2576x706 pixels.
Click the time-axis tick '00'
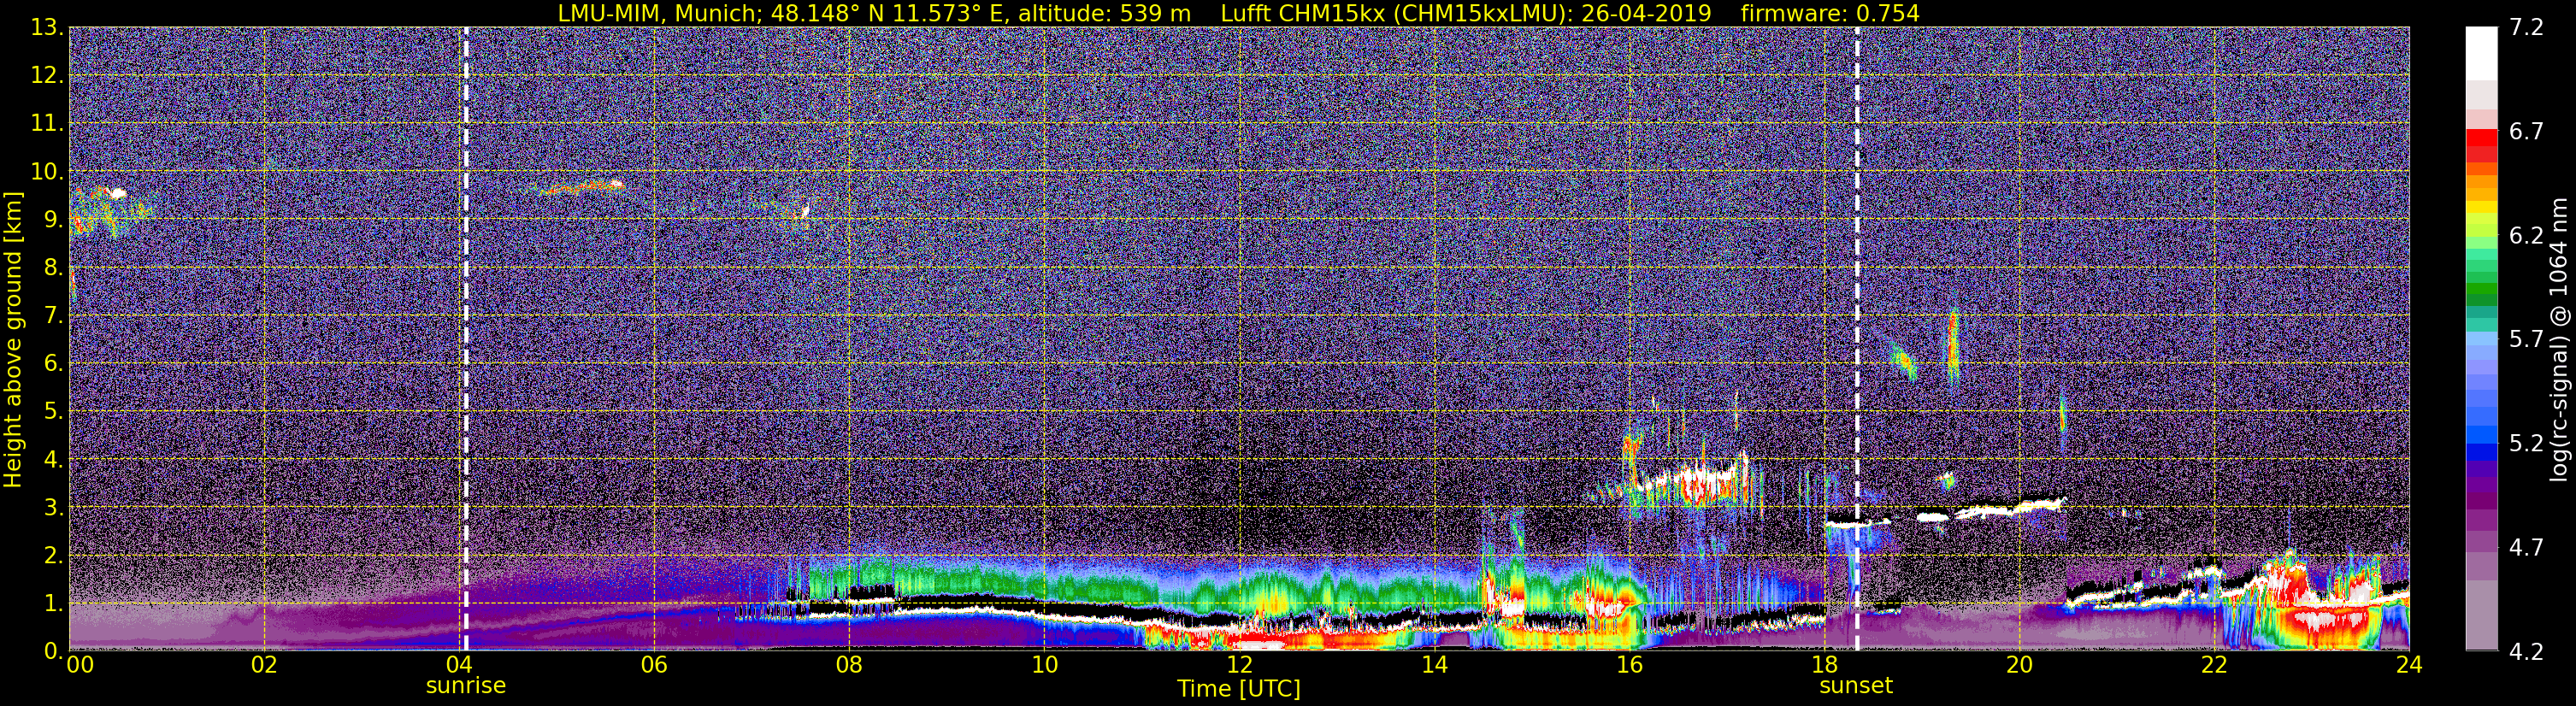(80, 665)
